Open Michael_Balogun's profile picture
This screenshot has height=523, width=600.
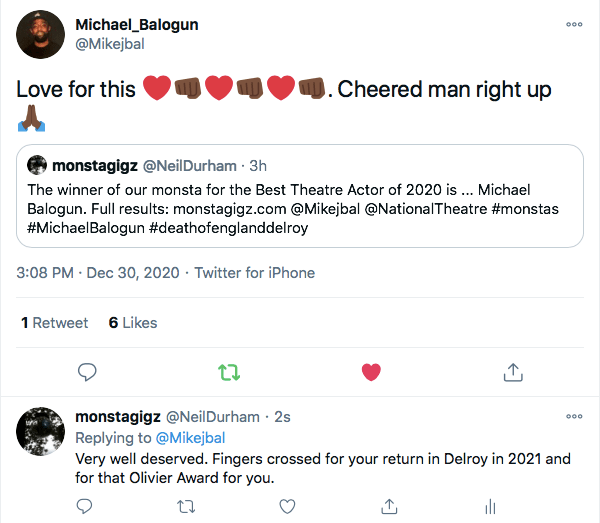click(x=40, y=35)
